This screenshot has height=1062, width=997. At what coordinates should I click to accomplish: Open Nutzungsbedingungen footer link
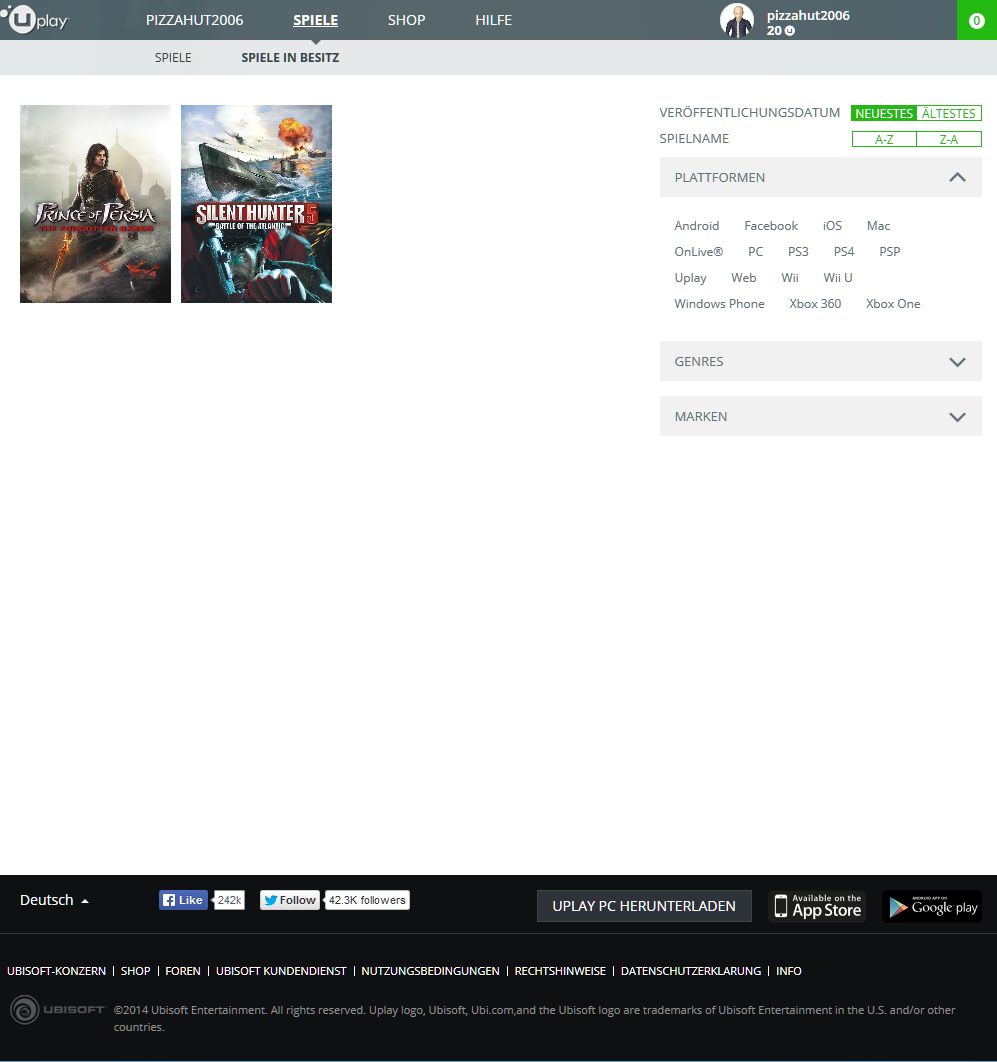point(430,971)
